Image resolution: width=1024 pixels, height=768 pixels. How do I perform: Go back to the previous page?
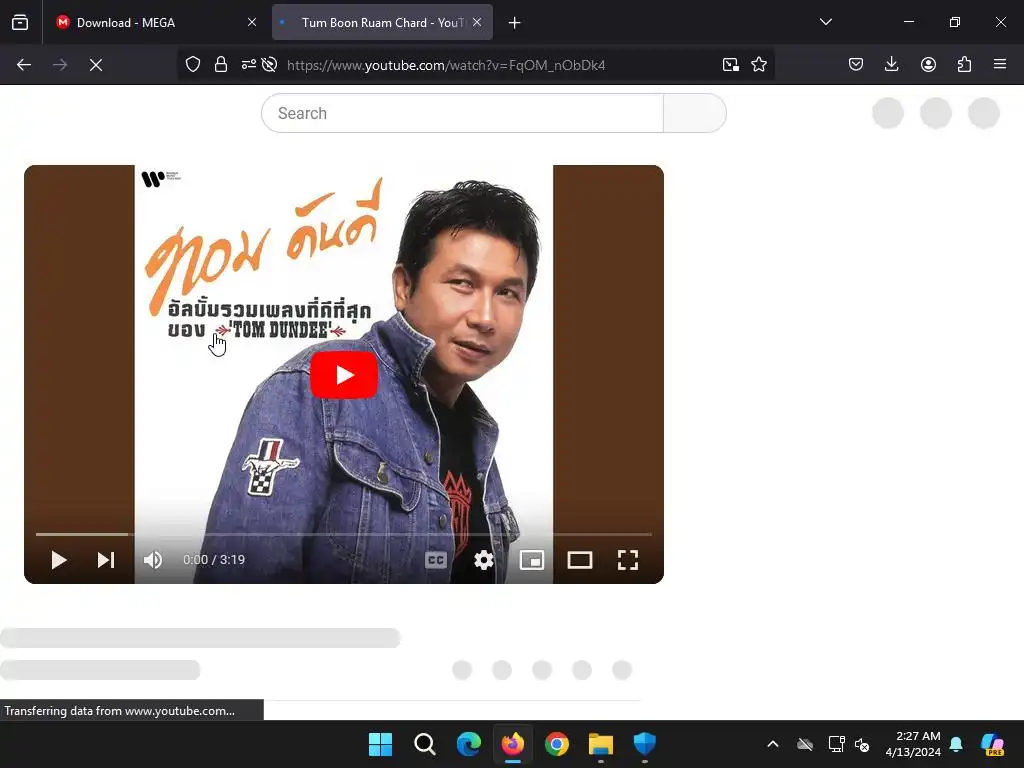[24, 65]
